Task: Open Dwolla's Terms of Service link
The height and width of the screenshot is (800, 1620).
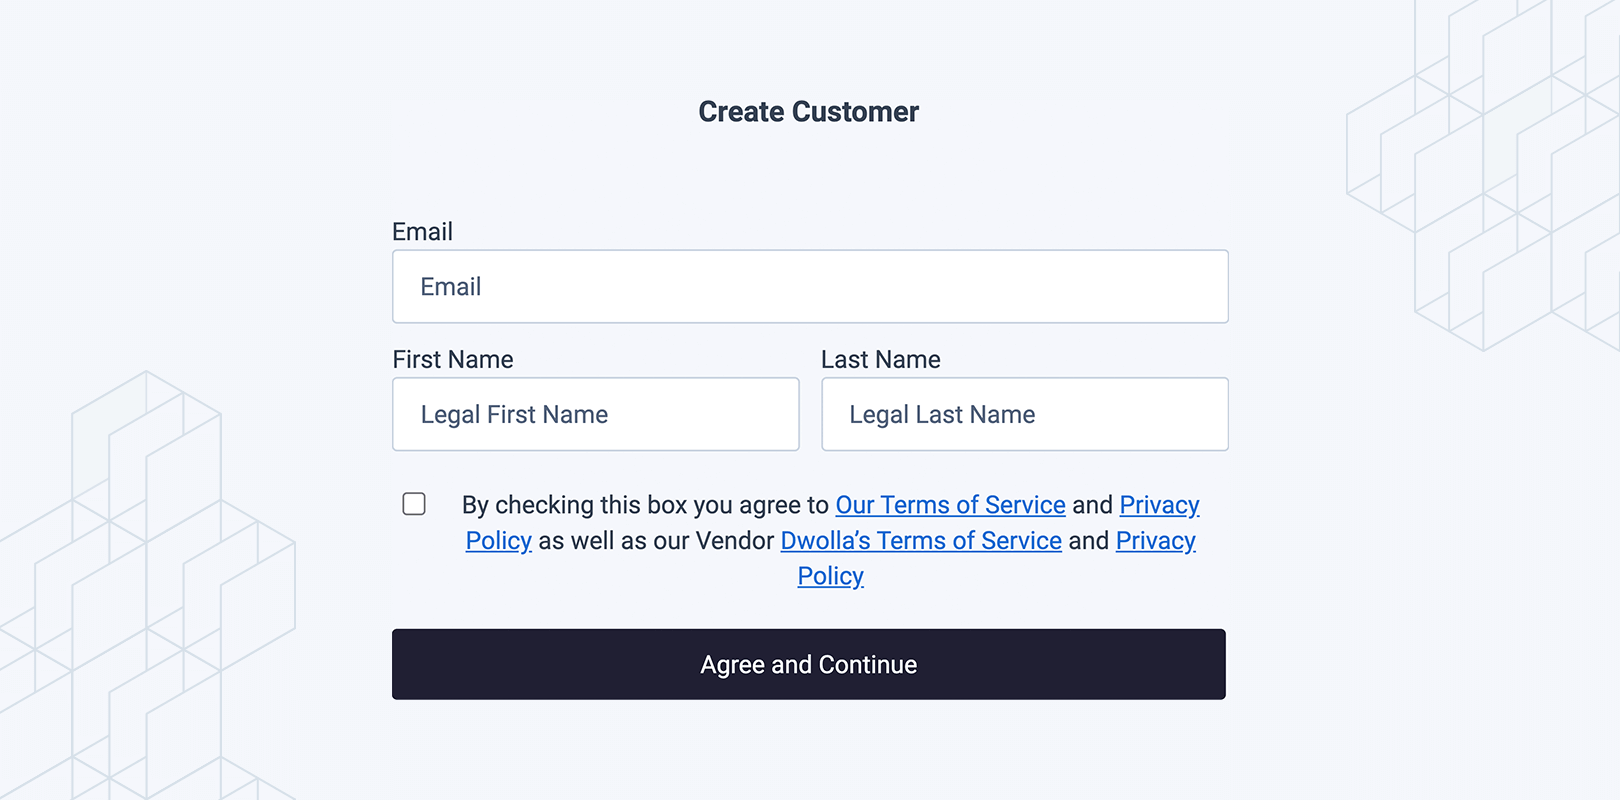Action: (x=921, y=541)
